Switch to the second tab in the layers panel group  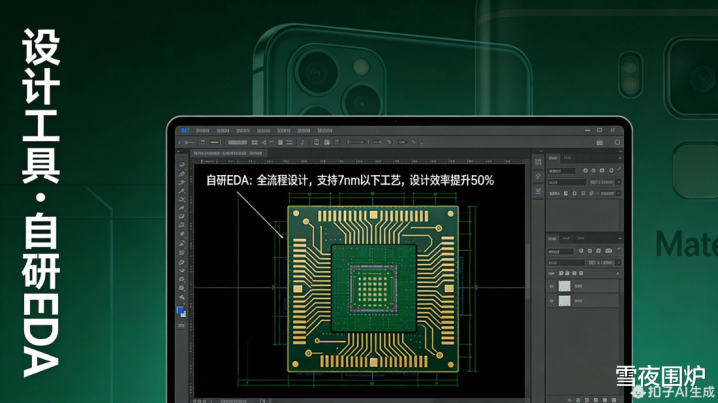(567, 239)
